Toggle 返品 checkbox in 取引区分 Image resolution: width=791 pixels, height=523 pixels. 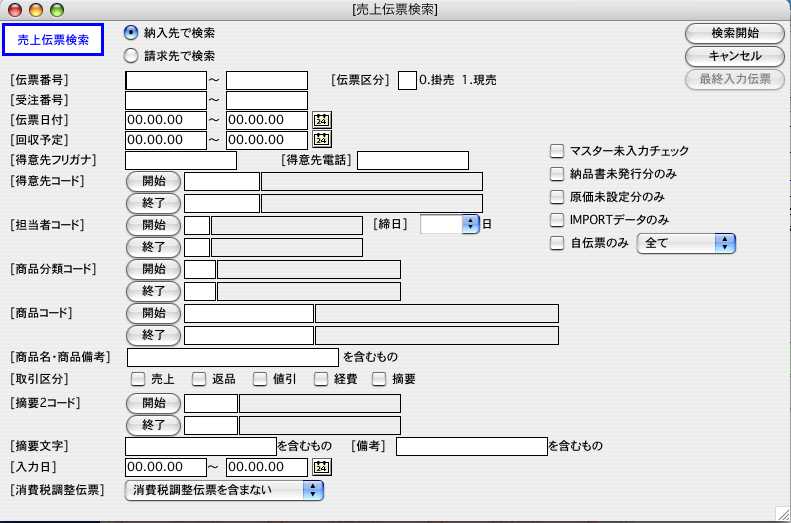(199, 379)
